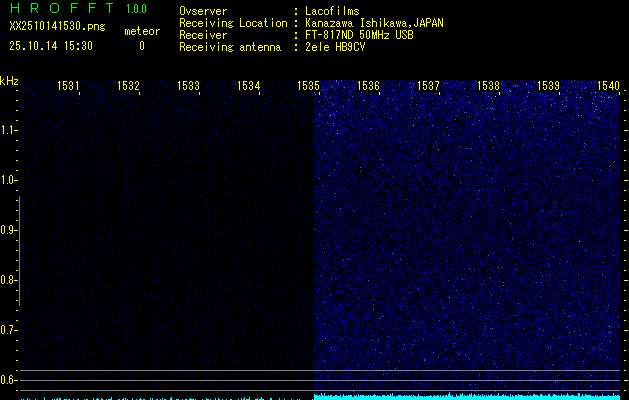The image size is (629, 400).
Task: Click the 1538 time tick label
Action: pyautogui.click(x=488, y=87)
